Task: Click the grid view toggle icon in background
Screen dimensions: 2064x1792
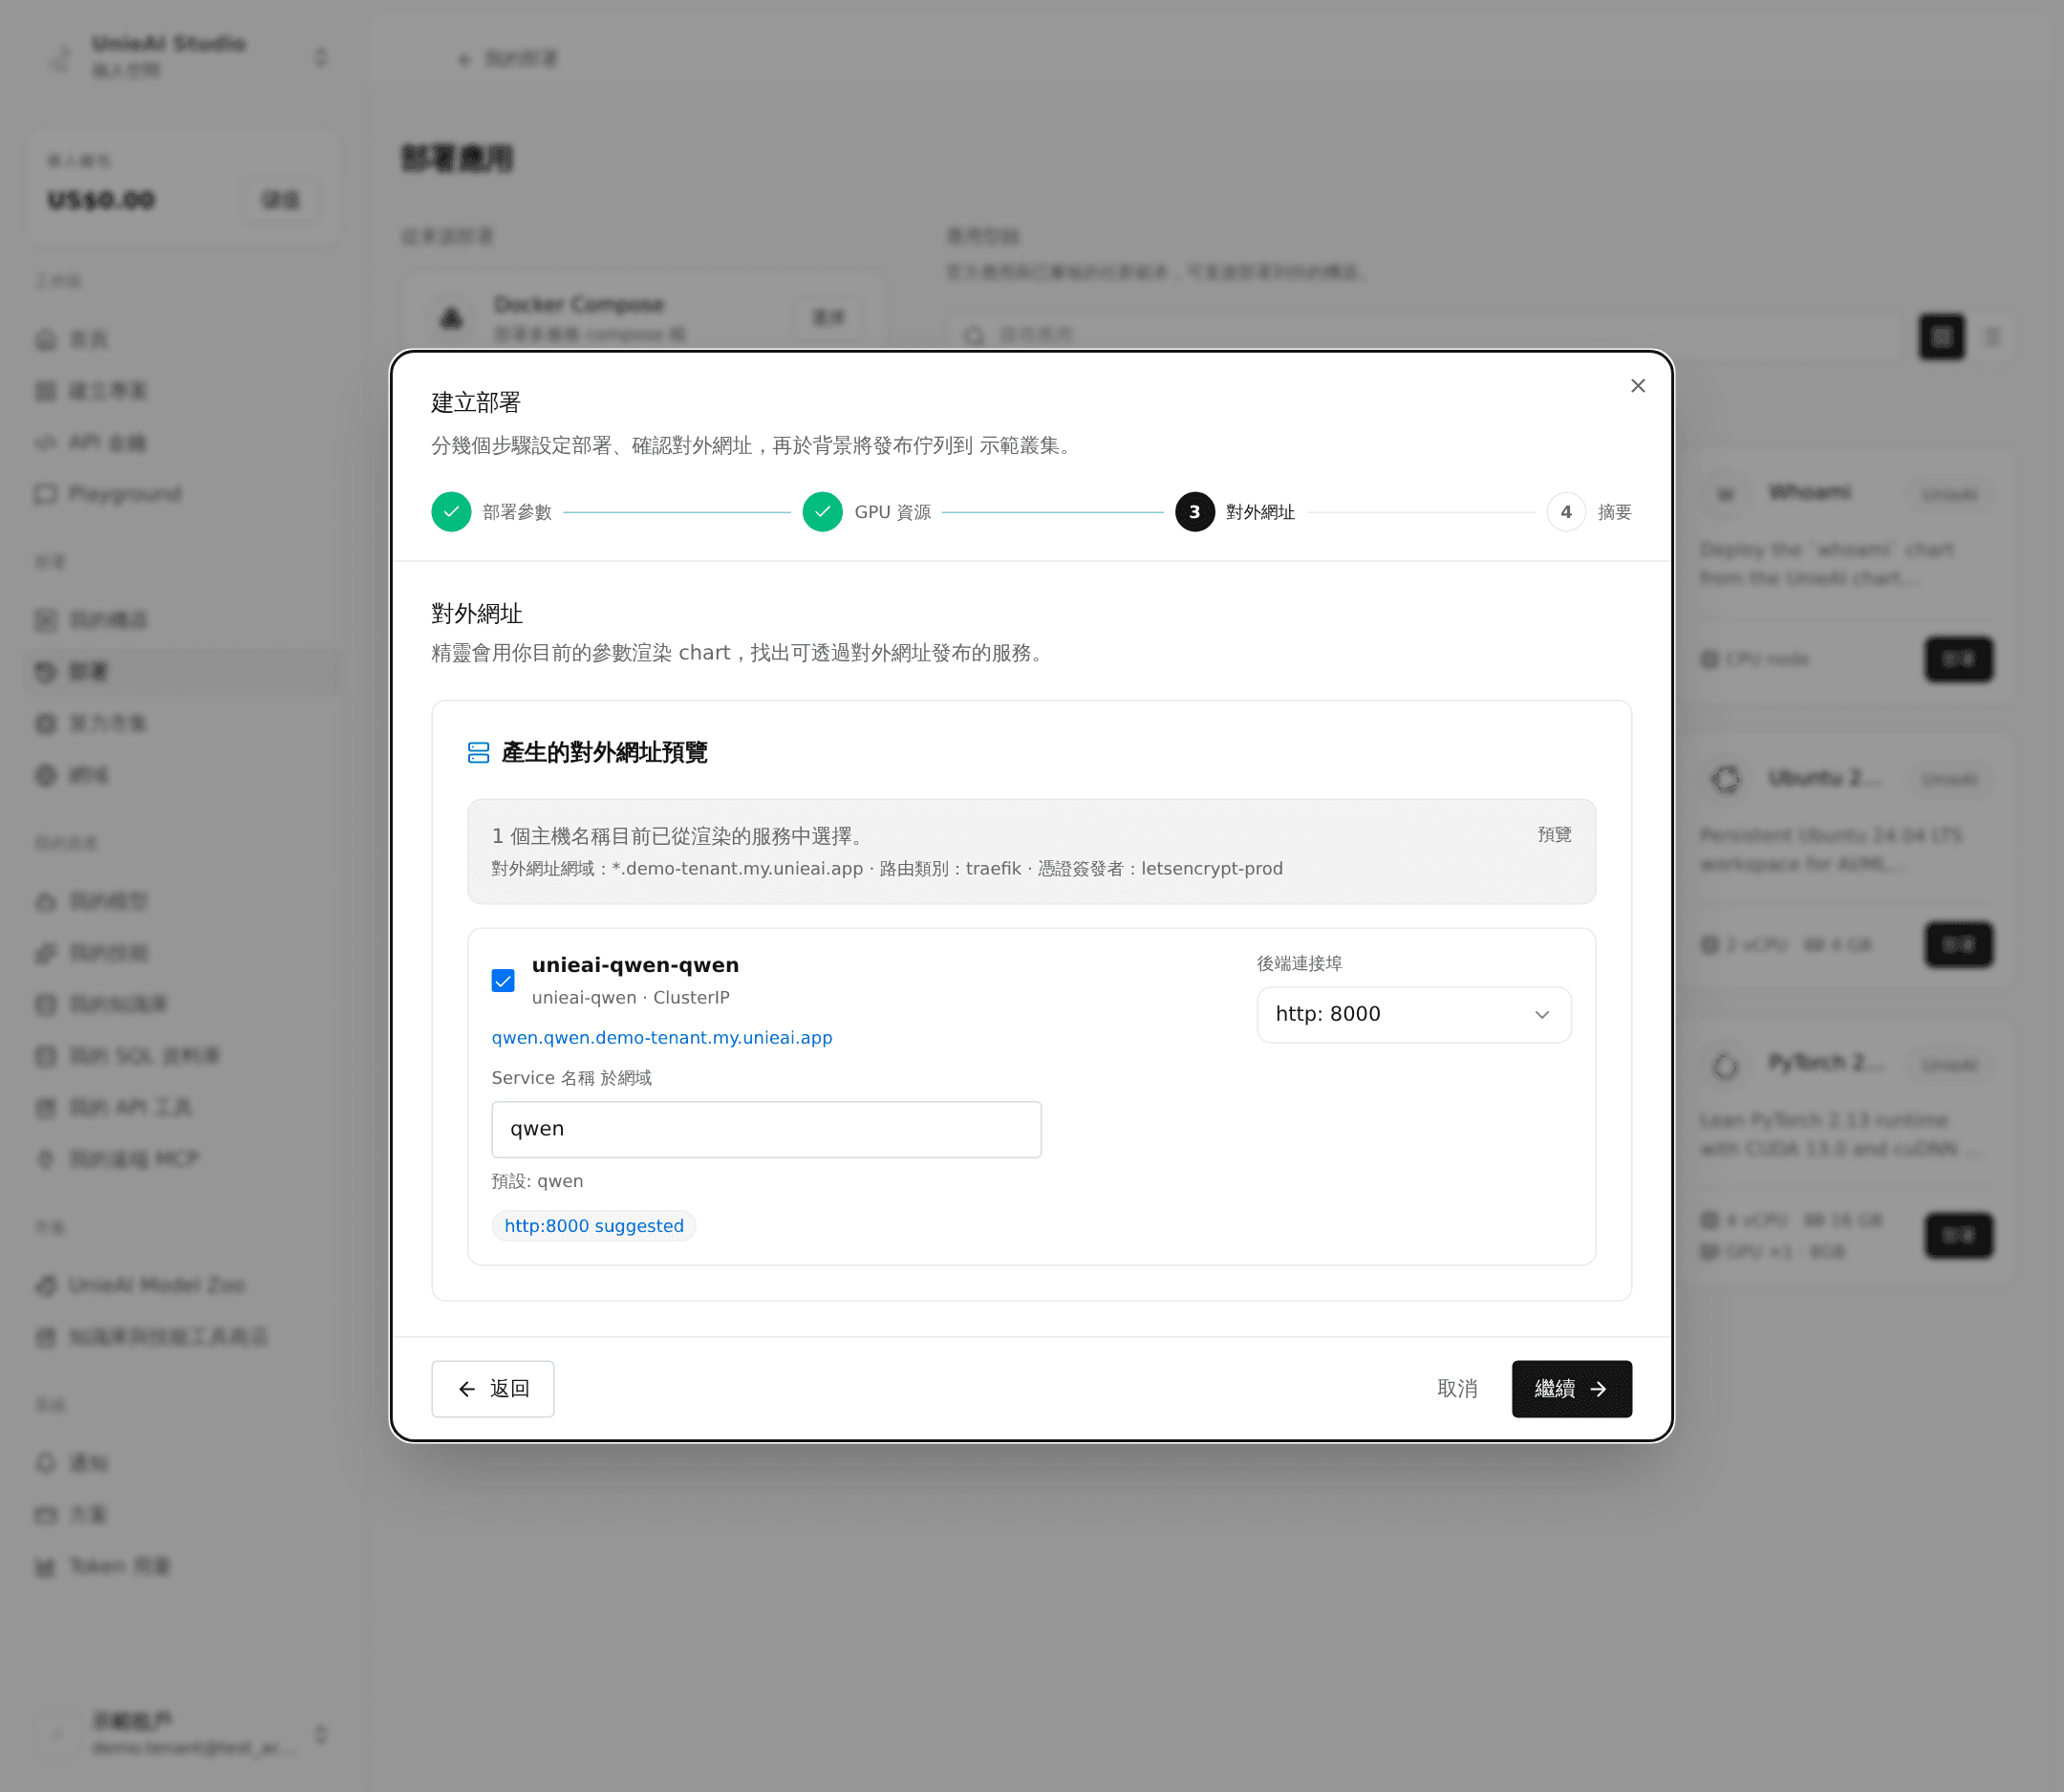Action: [x=1941, y=337]
